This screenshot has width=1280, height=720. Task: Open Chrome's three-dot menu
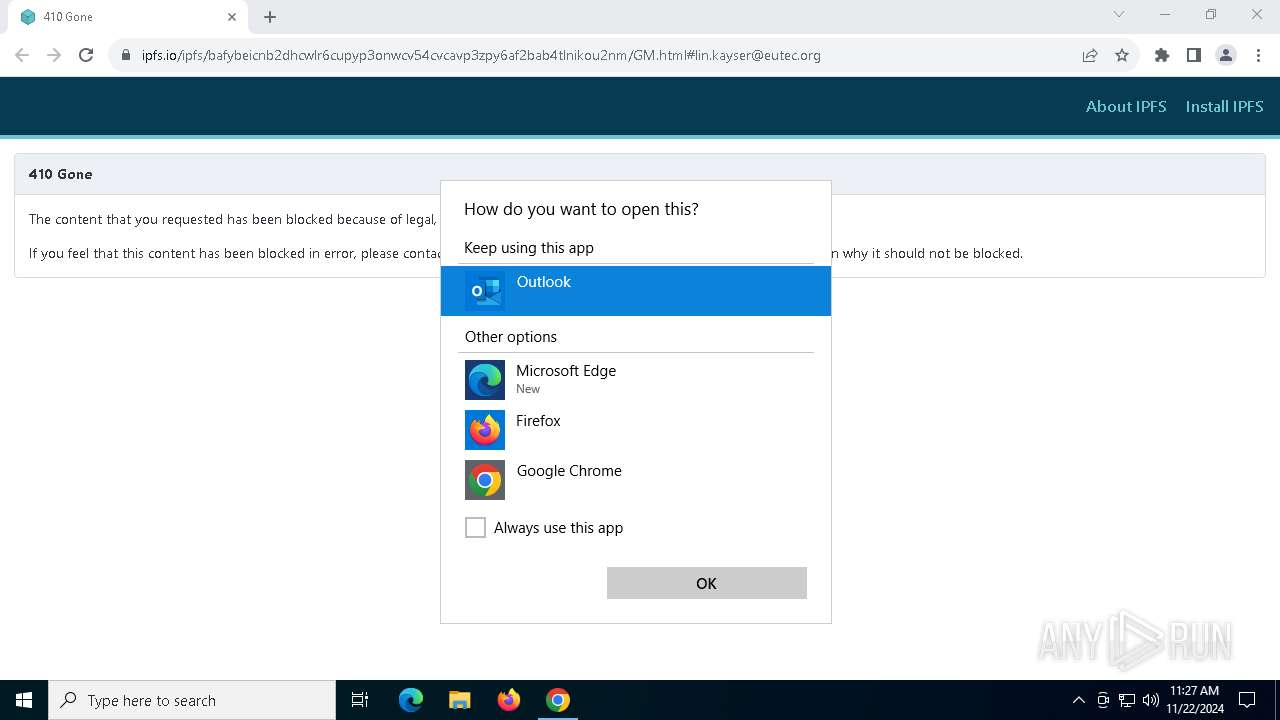tap(1257, 55)
